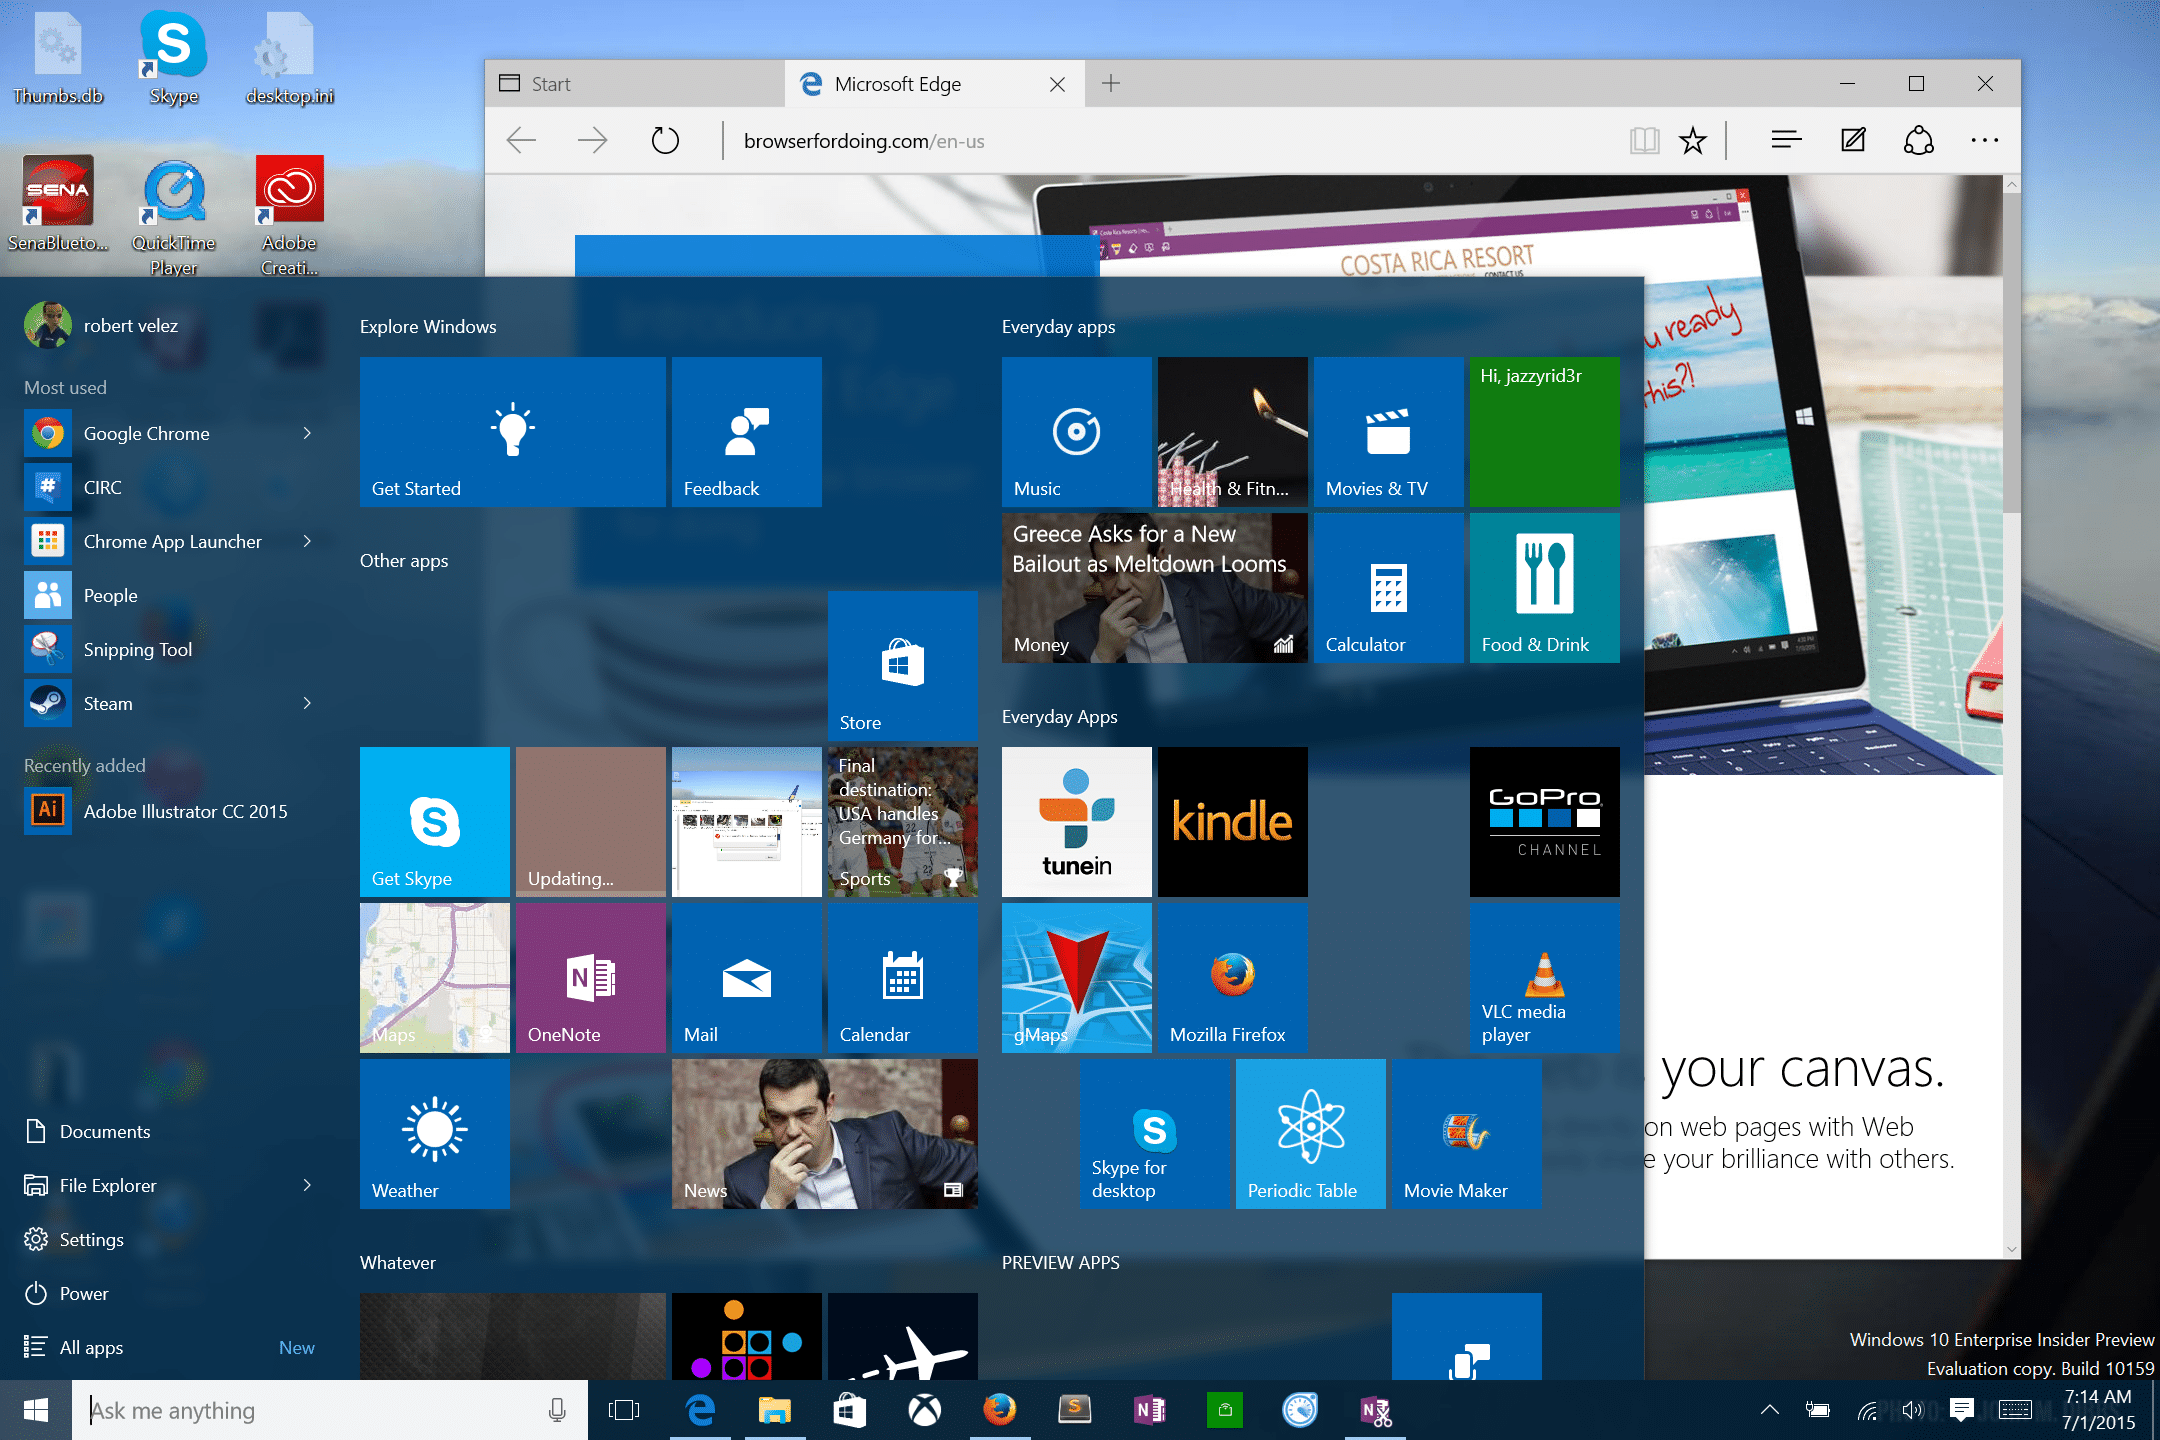Open Edge More actions ellipsis menu
Viewport: 2160px width, 1440px height.
[x=1985, y=140]
